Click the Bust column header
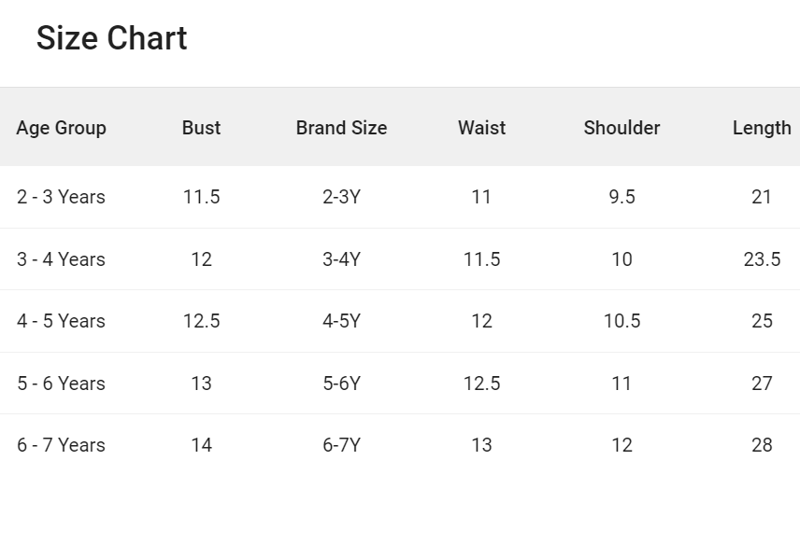The width and height of the screenshot is (800, 558). coord(201,128)
